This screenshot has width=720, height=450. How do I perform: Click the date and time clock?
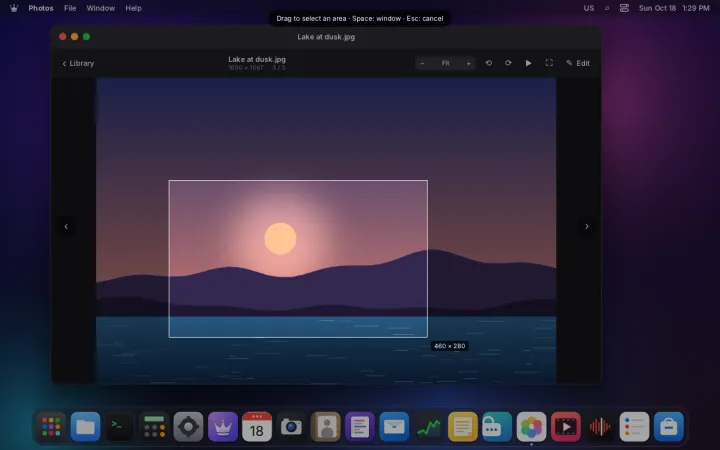[x=674, y=8]
